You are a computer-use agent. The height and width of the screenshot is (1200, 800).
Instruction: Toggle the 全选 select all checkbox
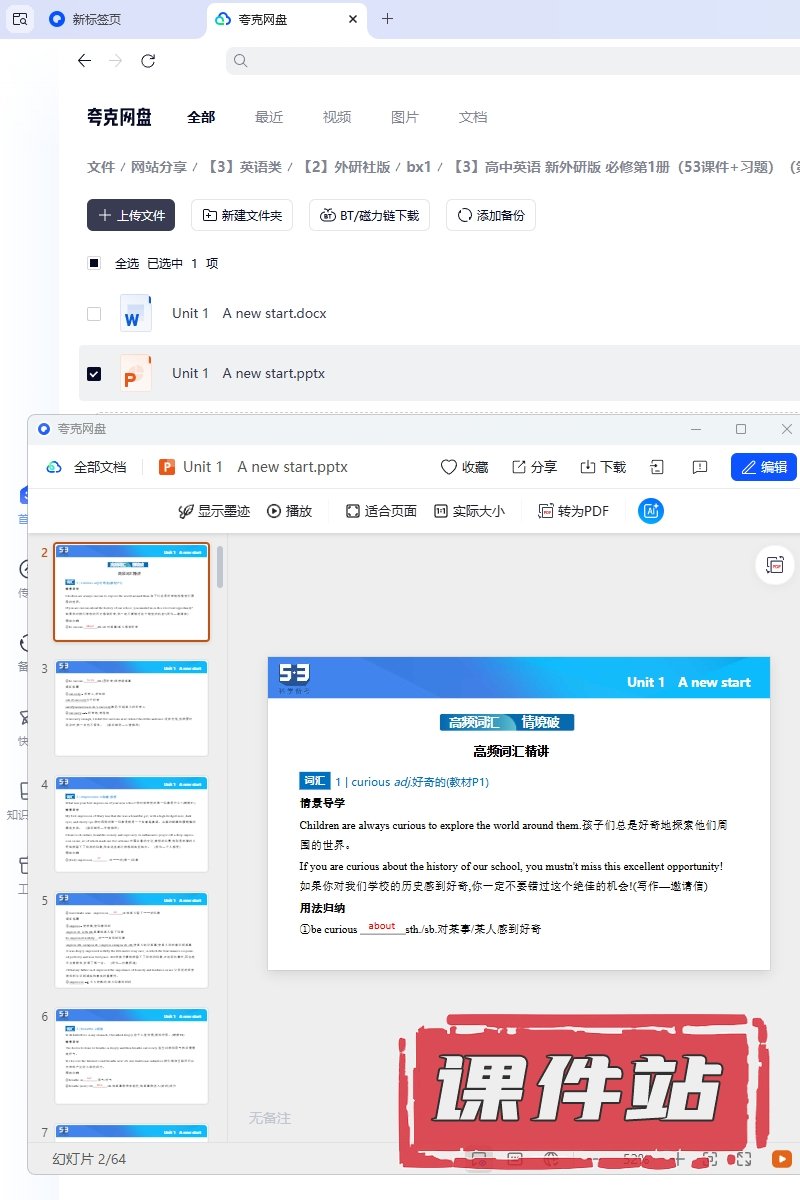pos(94,264)
